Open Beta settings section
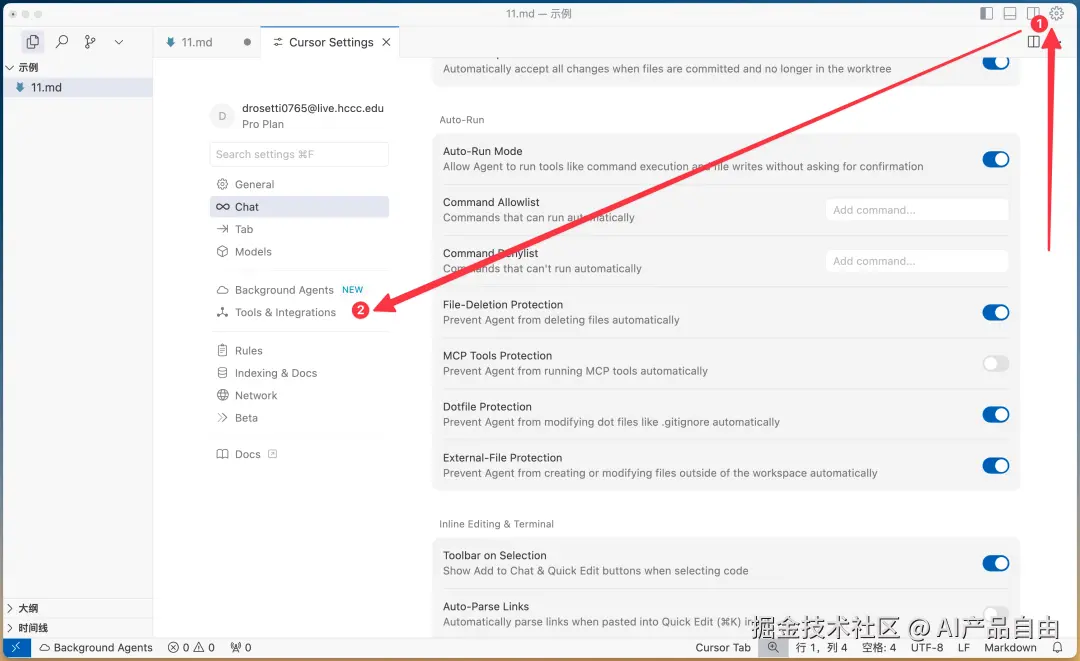 299,417
